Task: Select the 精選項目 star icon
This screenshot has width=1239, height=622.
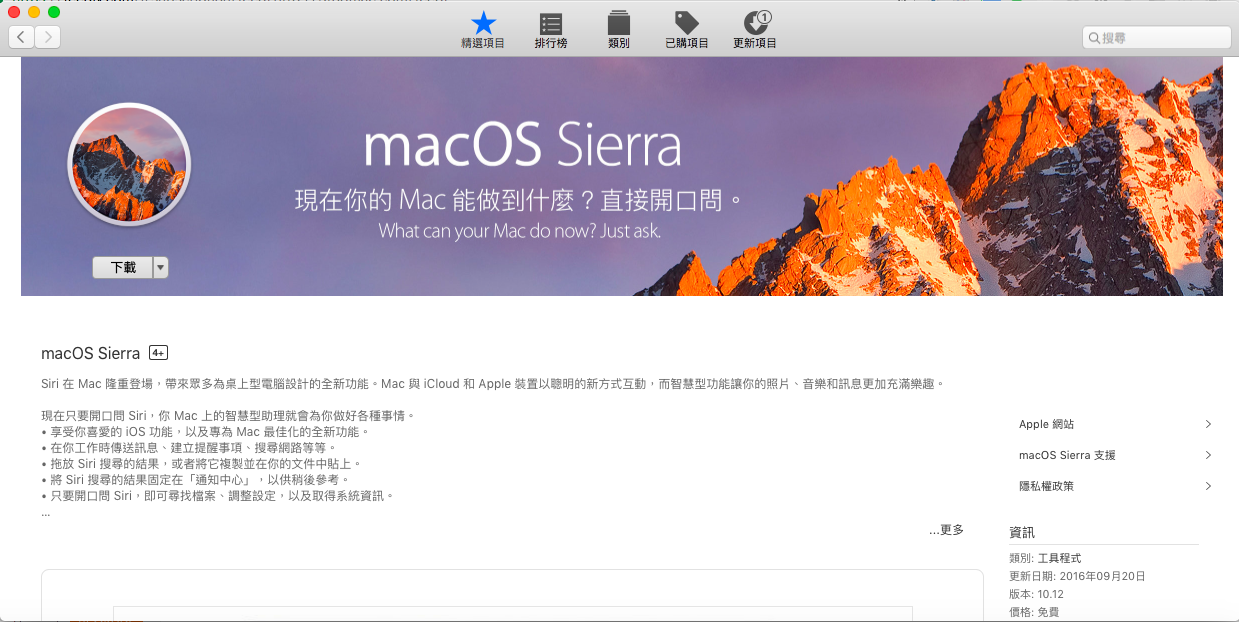Action: (x=482, y=22)
